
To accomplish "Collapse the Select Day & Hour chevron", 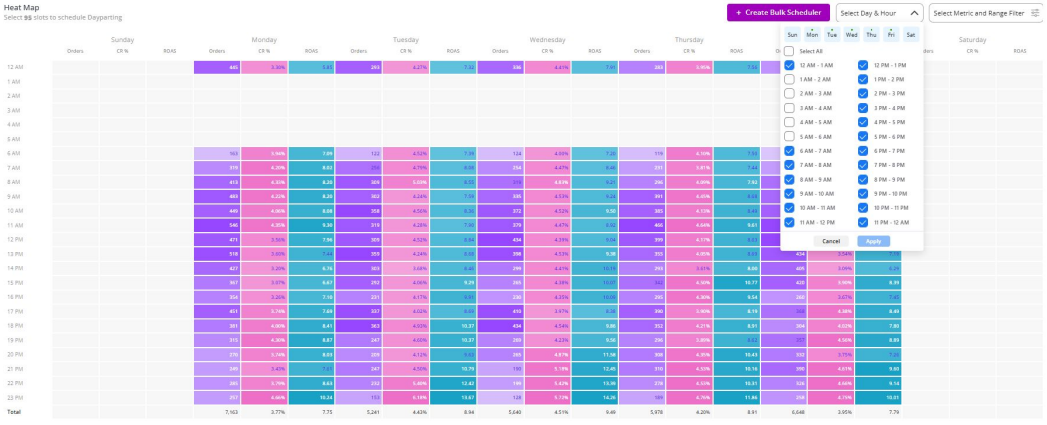I will click(914, 13).
